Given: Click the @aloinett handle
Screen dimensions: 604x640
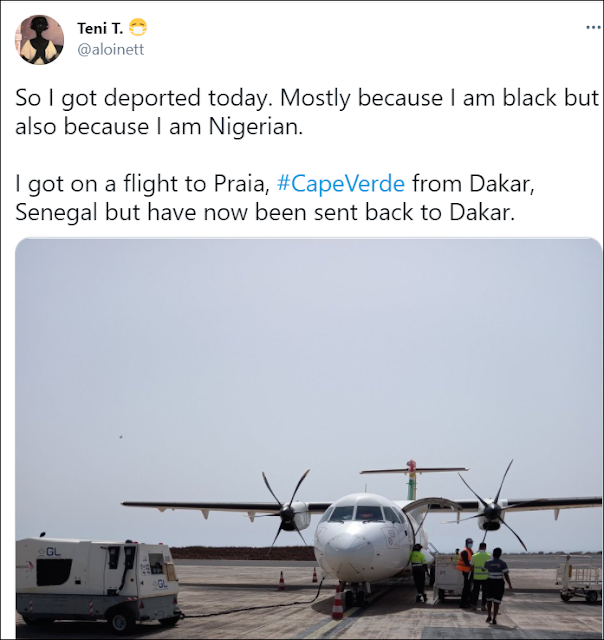Looking at the screenshot, I should (111, 49).
